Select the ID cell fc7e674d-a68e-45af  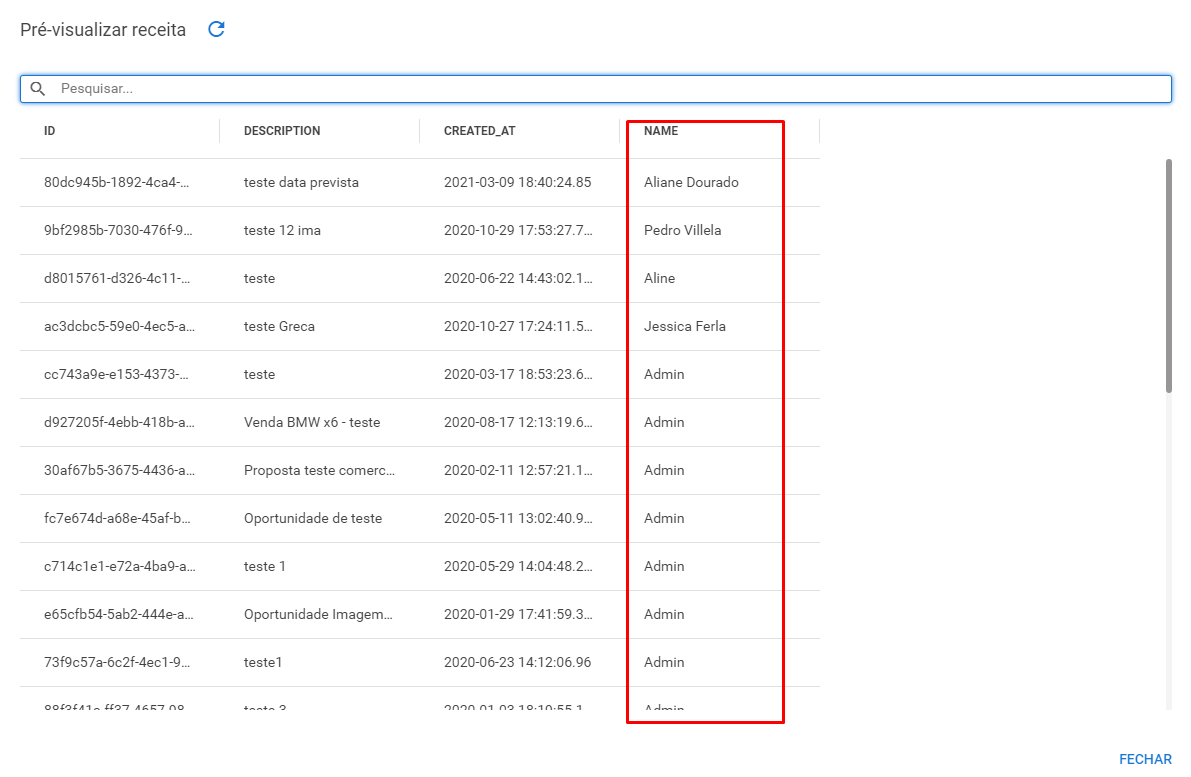[117, 518]
